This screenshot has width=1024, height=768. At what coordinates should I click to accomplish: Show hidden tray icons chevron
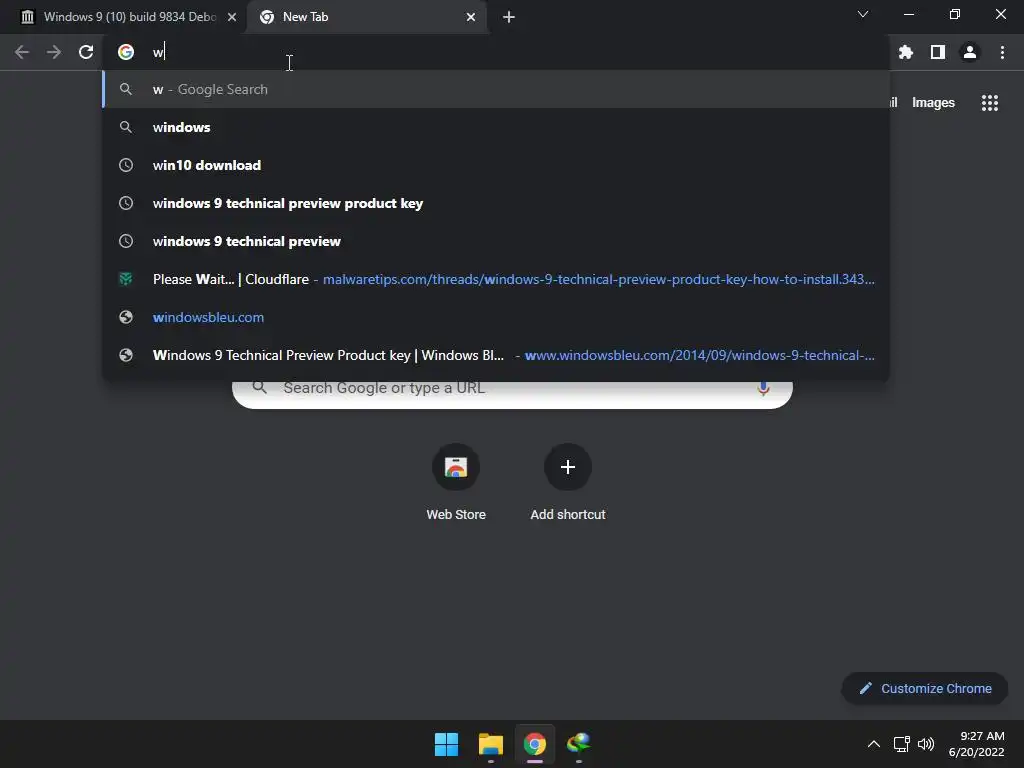(874, 744)
